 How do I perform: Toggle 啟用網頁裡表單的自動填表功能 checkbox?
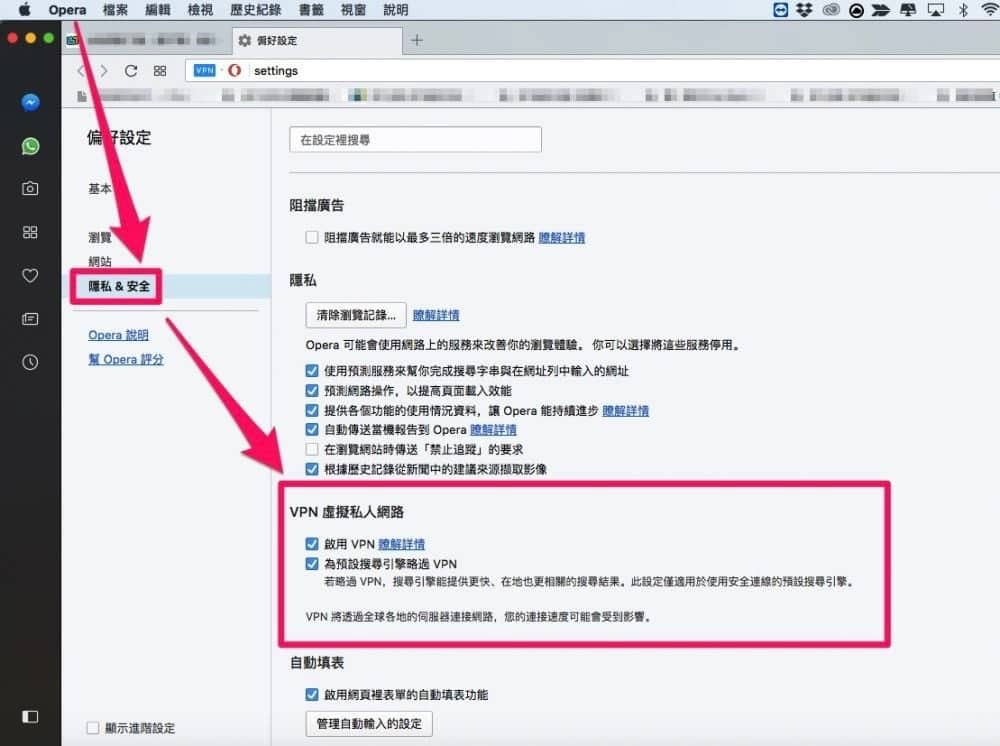pyautogui.click(x=312, y=694)
